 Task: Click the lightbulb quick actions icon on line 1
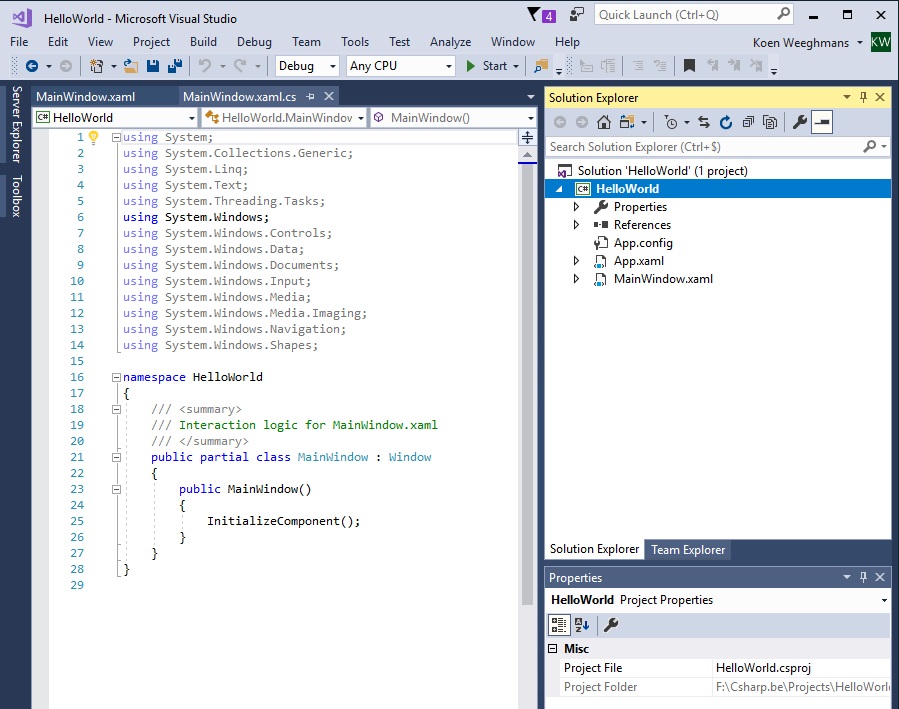click(93, 137)
